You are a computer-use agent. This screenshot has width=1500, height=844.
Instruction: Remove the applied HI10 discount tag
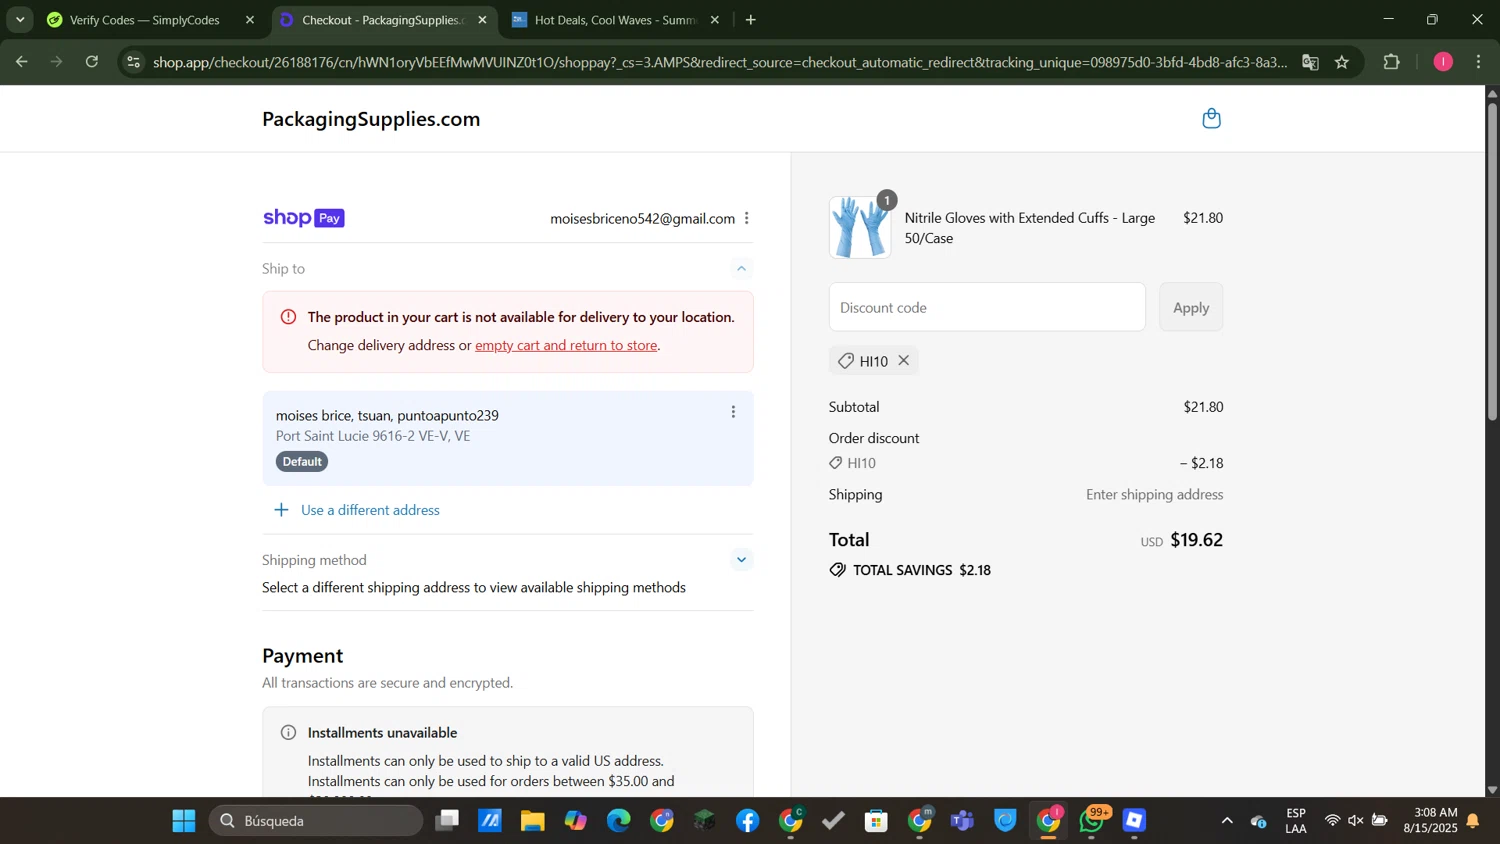tap(904, 361)
